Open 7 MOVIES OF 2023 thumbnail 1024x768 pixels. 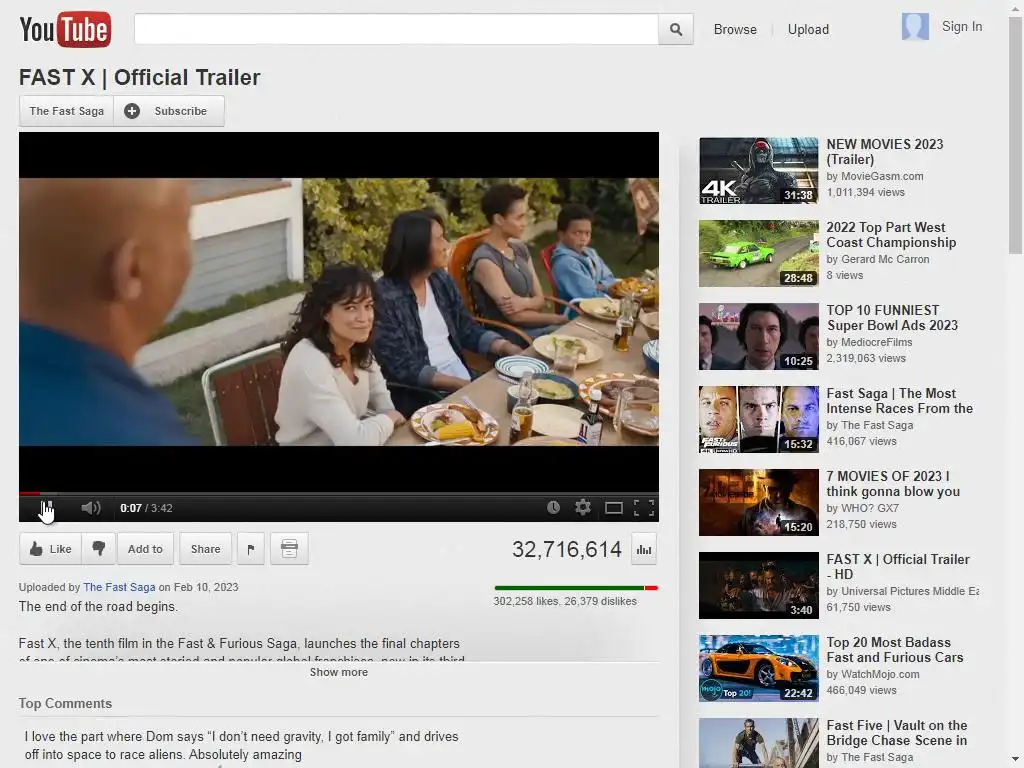point(758,502)
